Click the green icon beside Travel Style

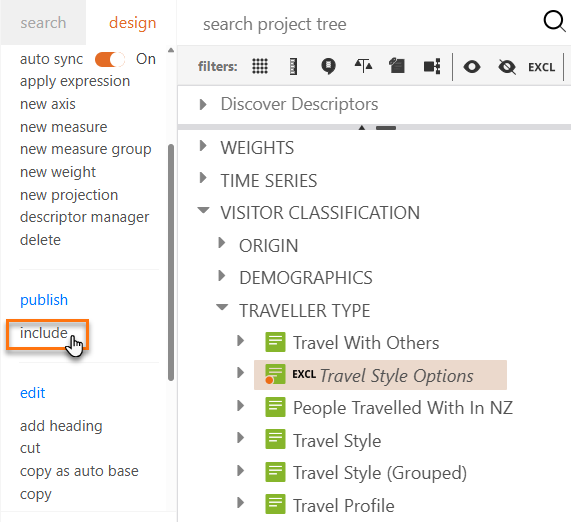pos(275,439)
